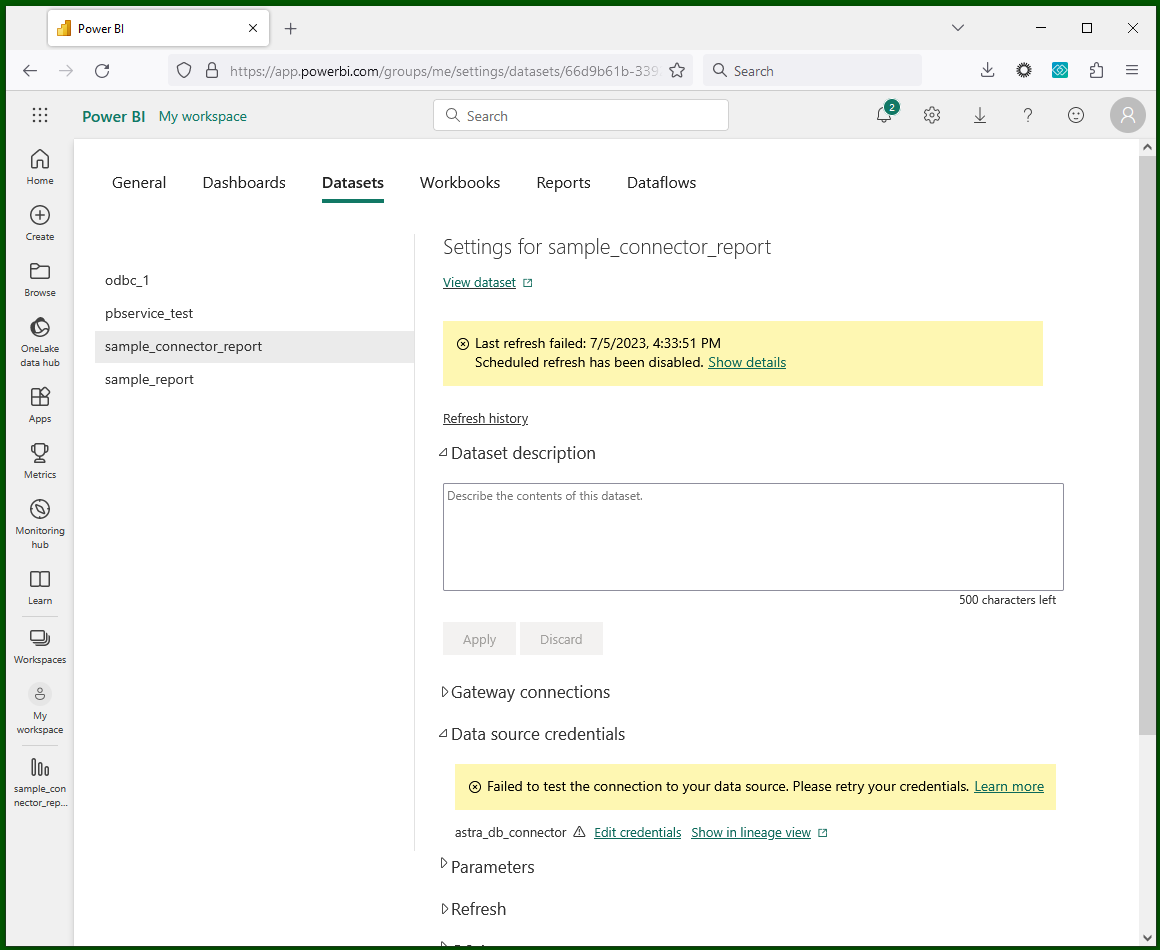Select the odbc_1 dataset

[254, 280]
